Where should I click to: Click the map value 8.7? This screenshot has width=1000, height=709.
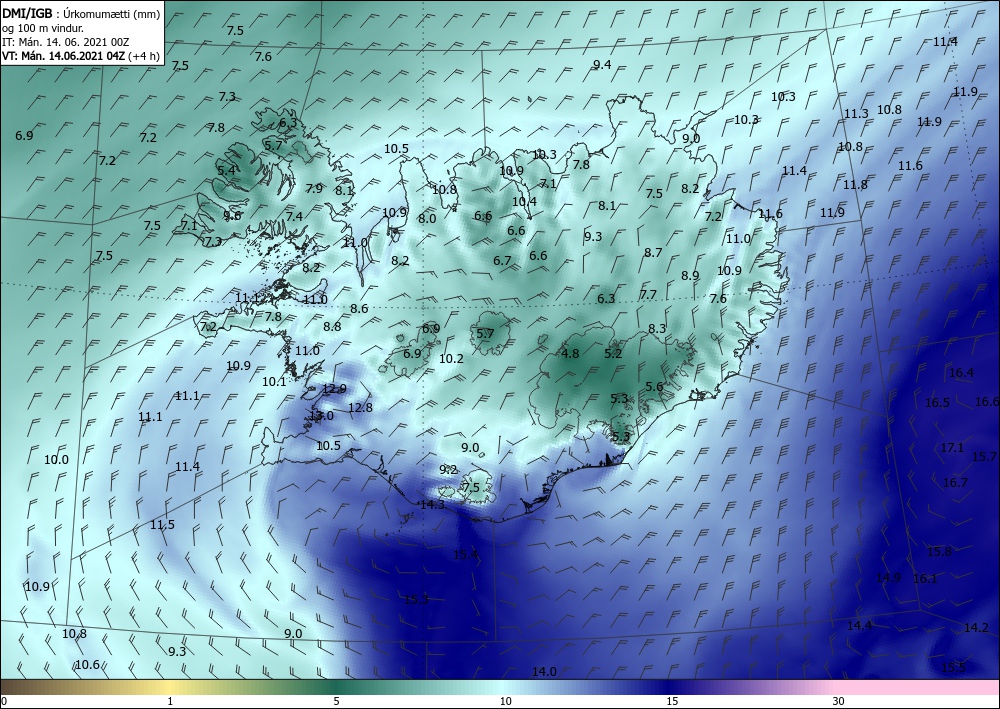653,252
